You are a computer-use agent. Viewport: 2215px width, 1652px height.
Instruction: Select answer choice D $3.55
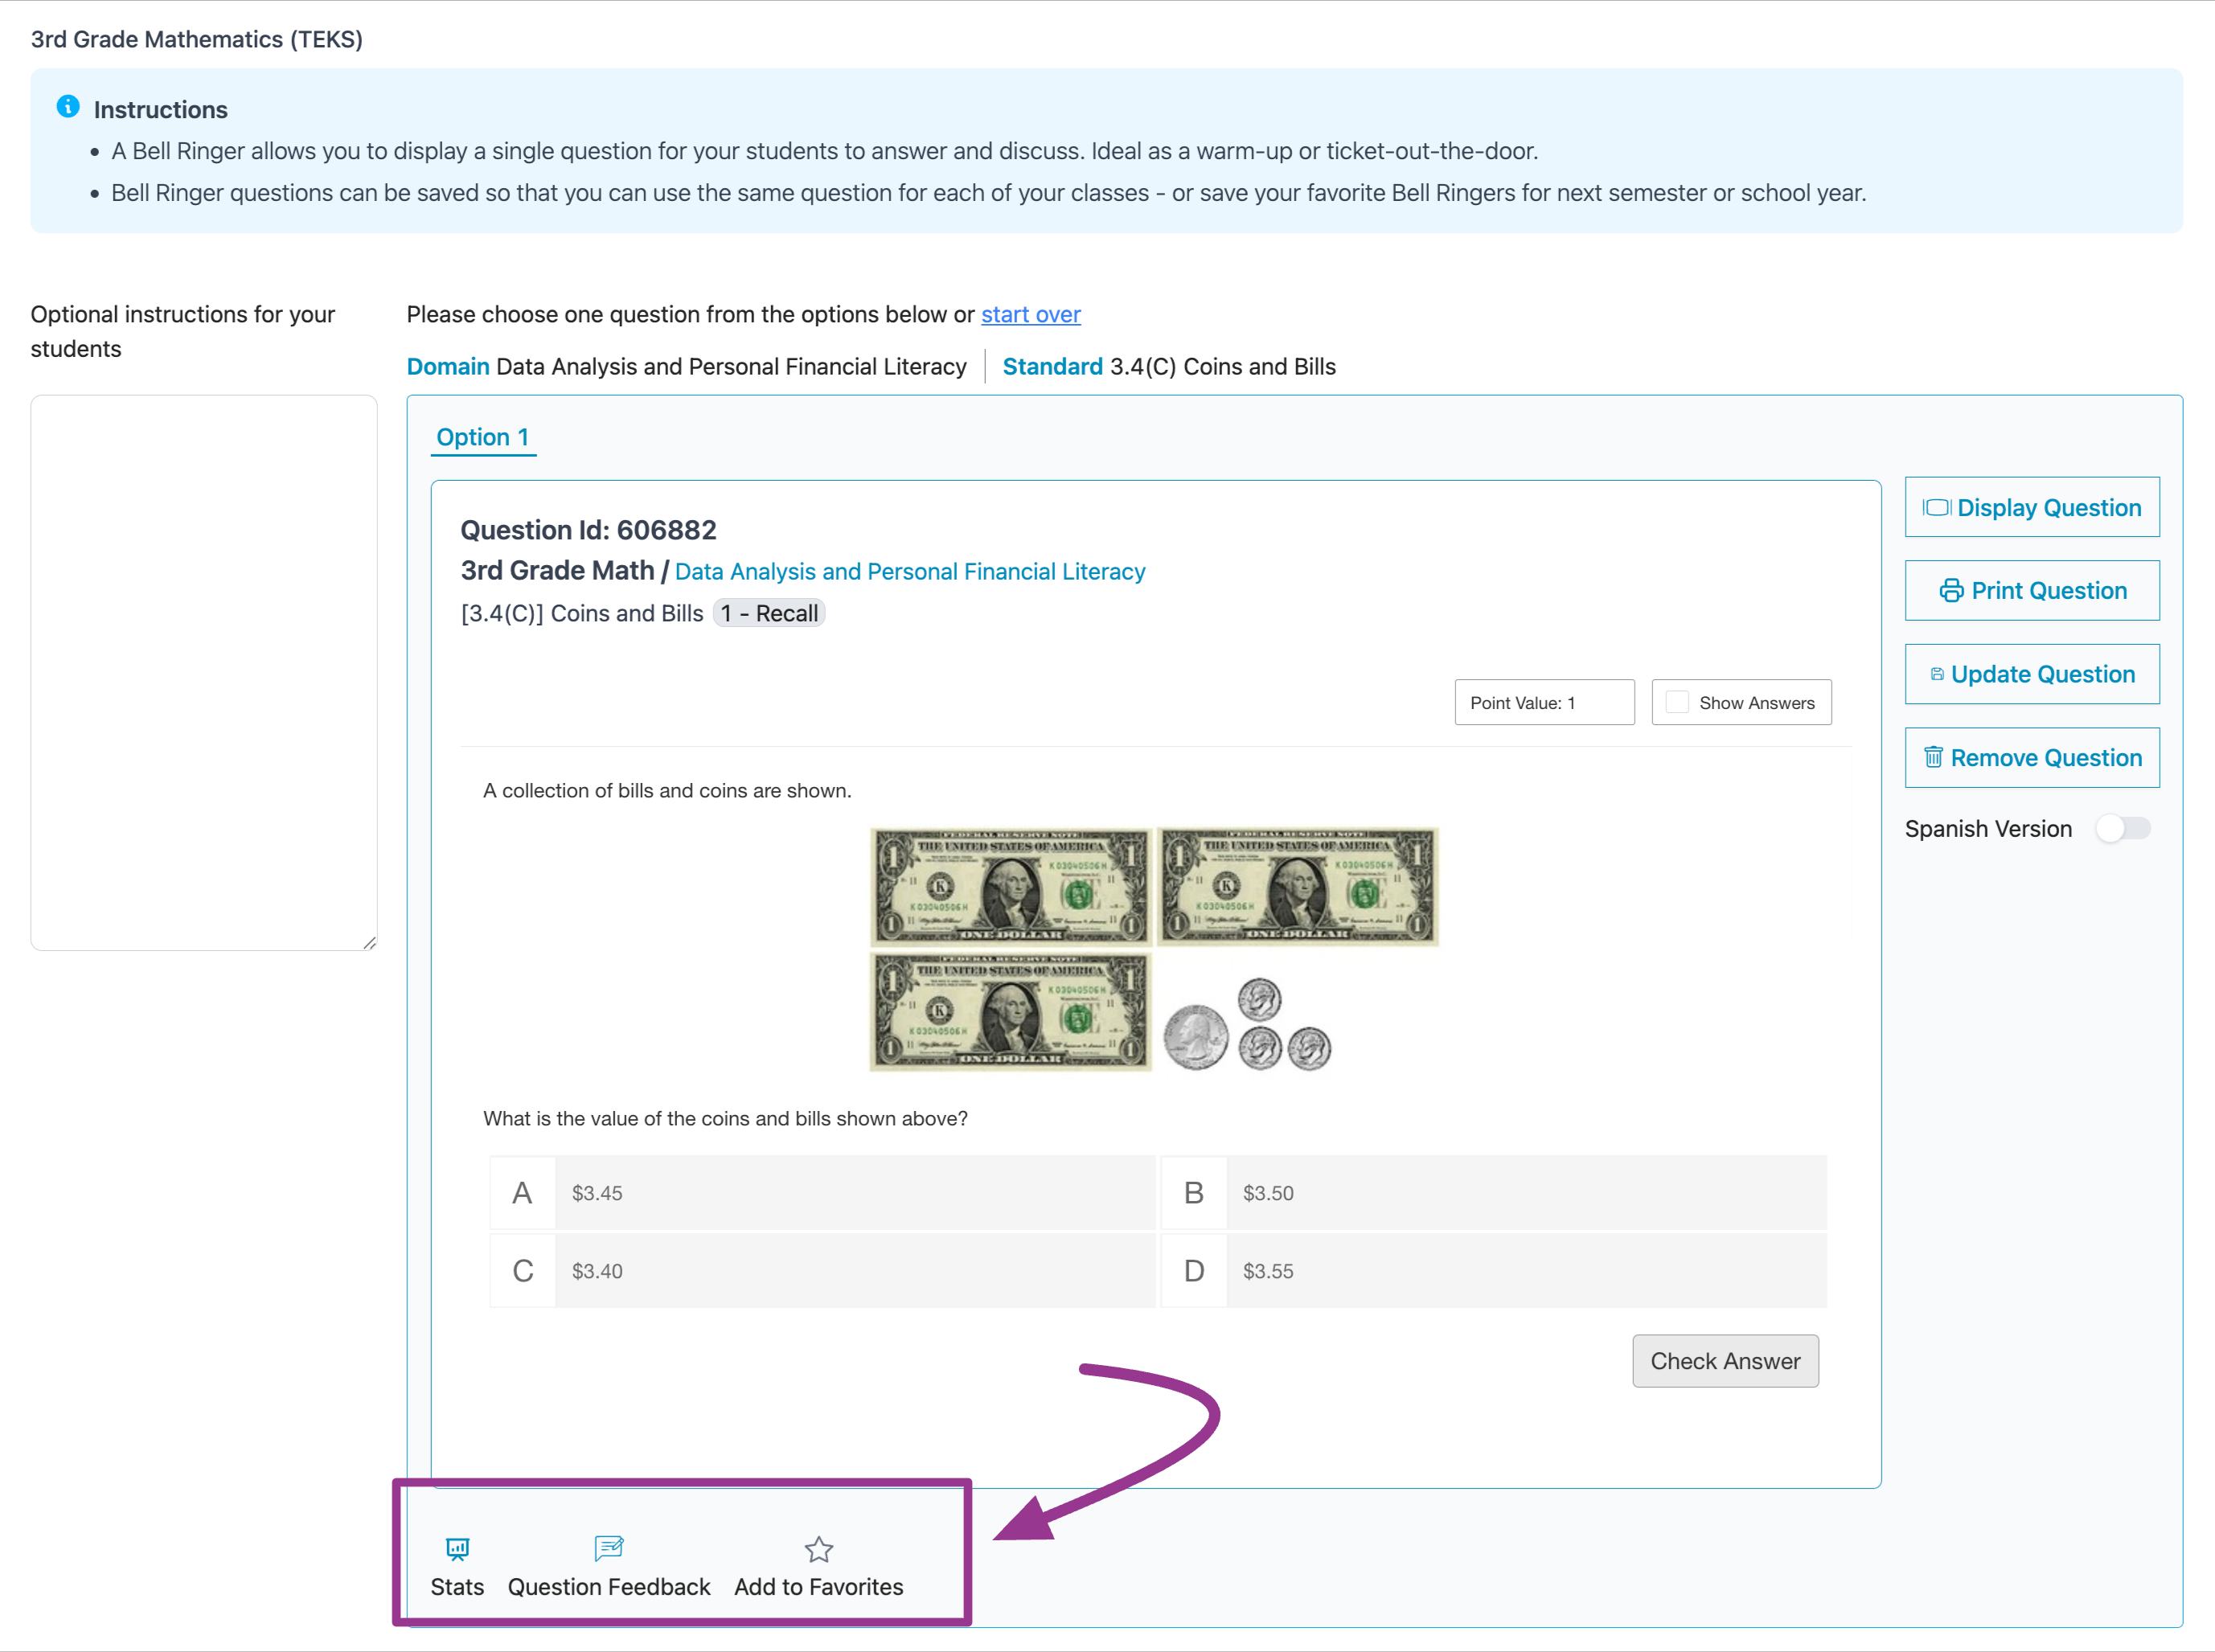pos(1493,1270)
